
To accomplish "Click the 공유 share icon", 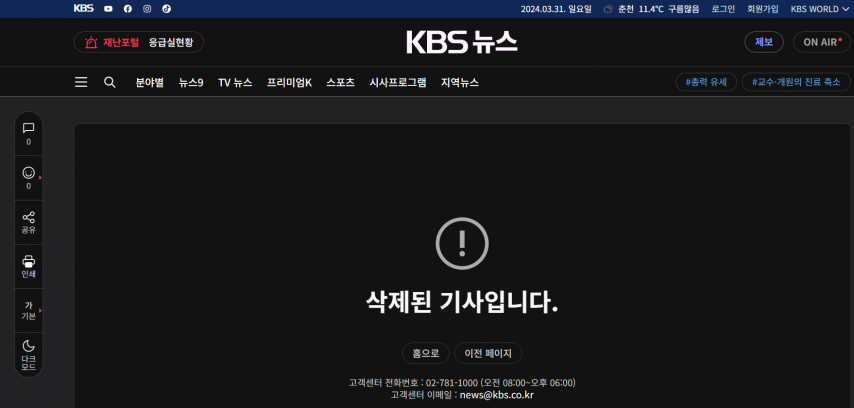I will (x=28, y=222).
